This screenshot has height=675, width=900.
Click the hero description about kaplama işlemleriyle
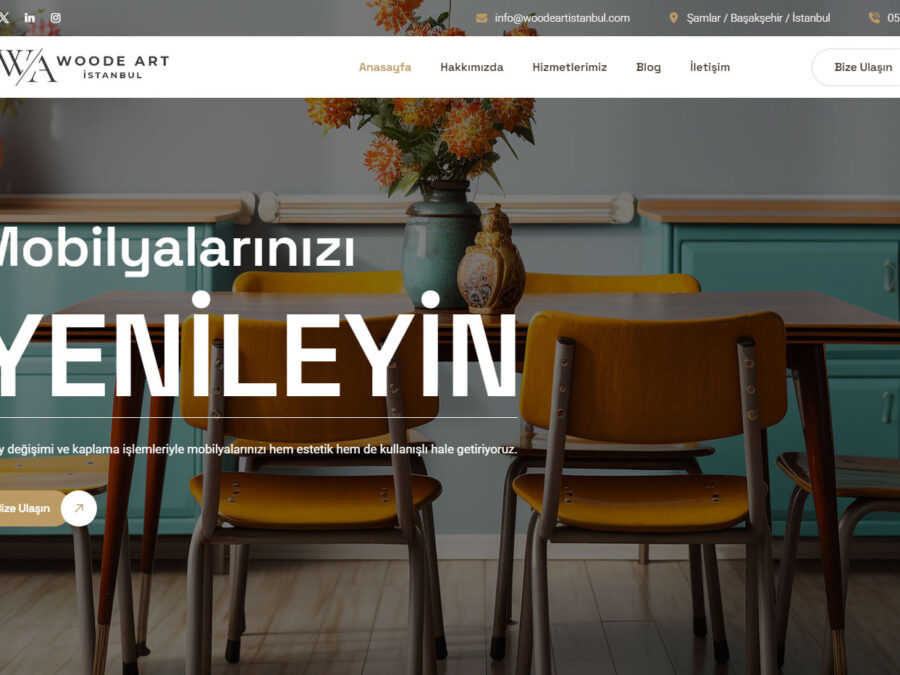(258, 449)
